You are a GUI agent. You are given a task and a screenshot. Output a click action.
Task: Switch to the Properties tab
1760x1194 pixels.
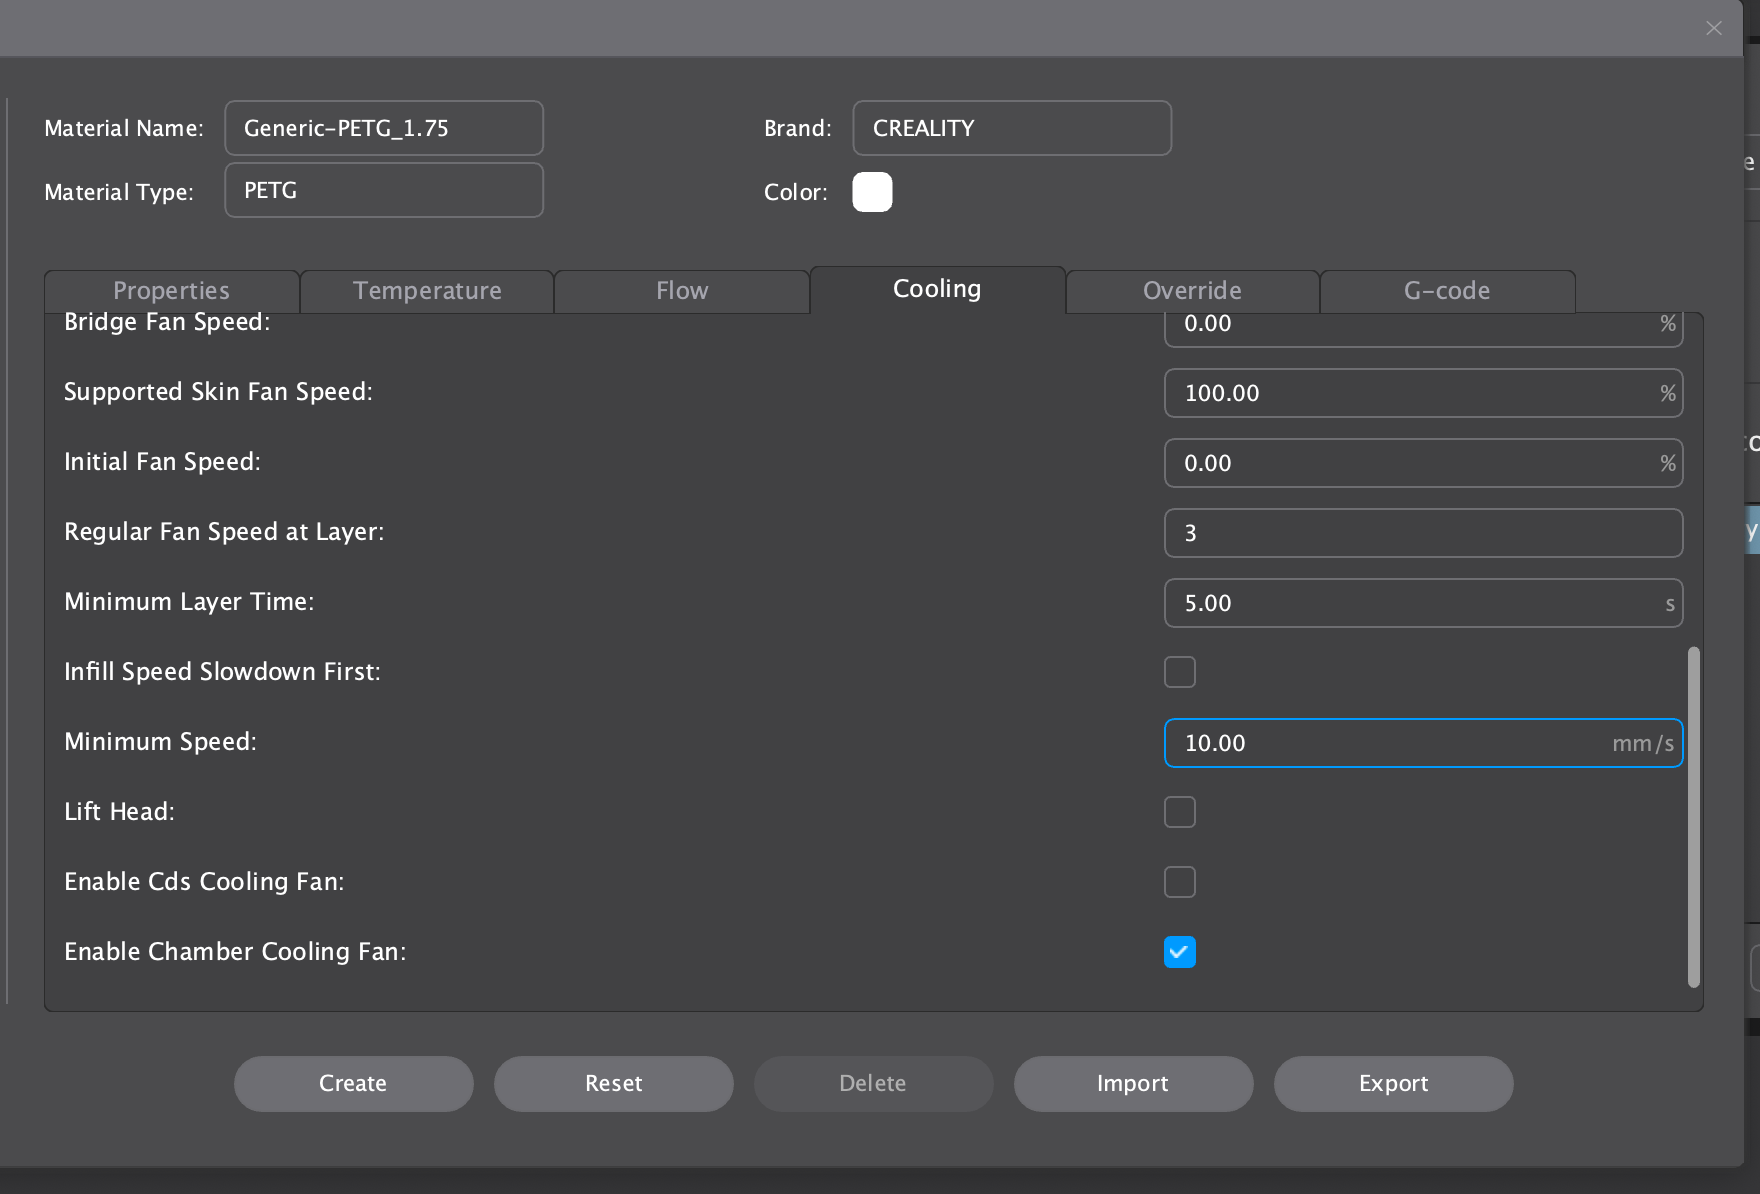[172, 291]
